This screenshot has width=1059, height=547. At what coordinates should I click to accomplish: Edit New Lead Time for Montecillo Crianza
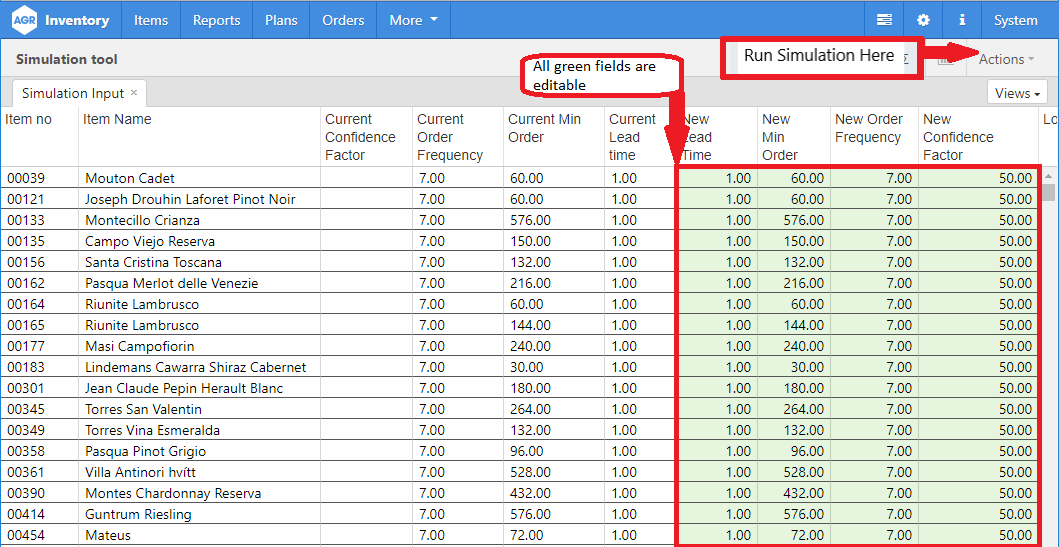coord(717,220)
